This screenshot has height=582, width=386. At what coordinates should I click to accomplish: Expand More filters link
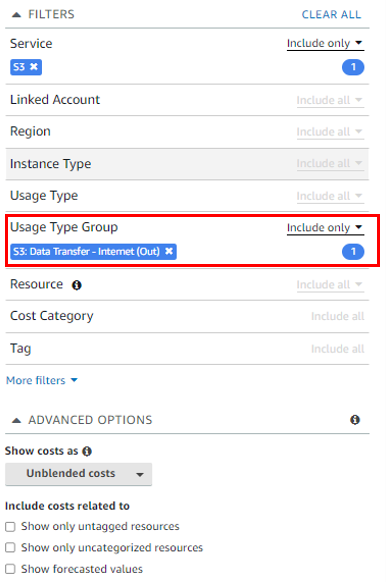pyautogui.click(x=42, y=380)
